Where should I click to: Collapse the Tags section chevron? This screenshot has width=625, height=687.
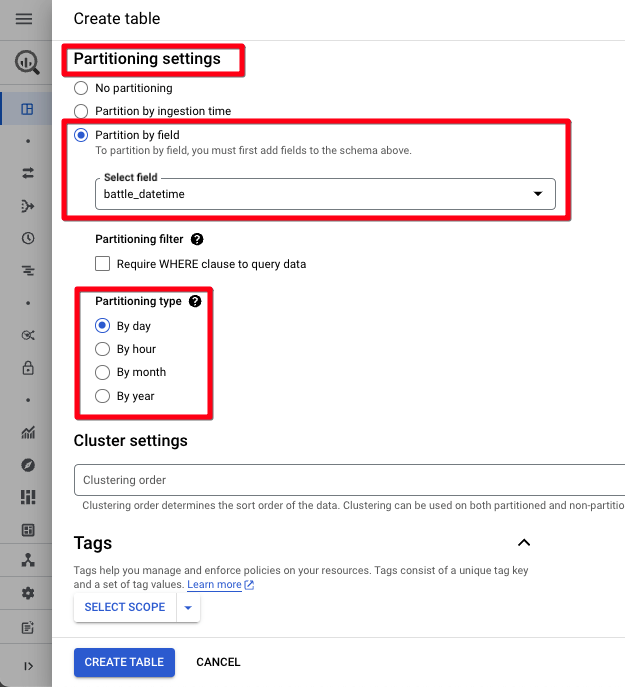click(x=524, y=542)
